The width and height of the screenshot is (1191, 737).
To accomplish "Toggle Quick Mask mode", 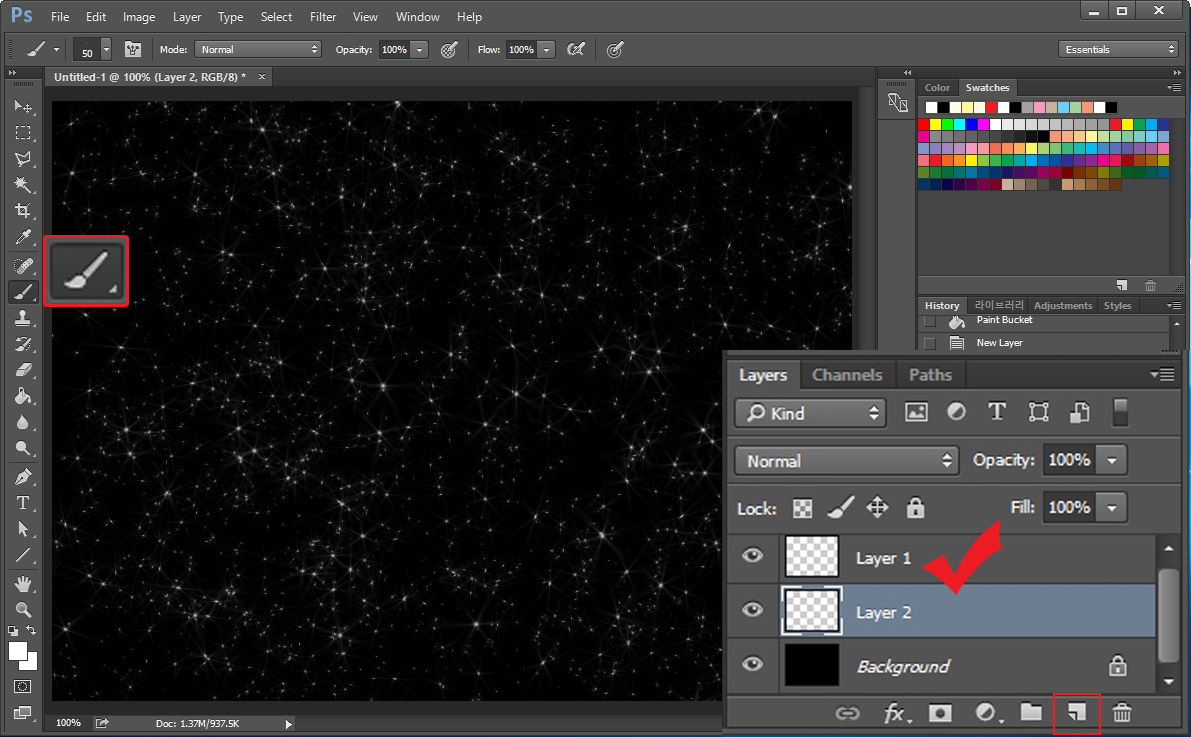I will [23, 686].
